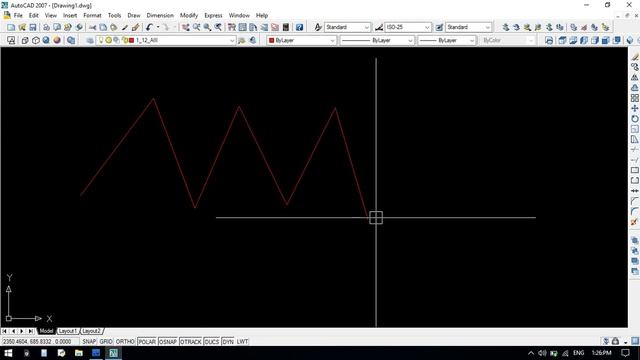
Task: Open the Draw menu
Action: (x=134, y=15)
